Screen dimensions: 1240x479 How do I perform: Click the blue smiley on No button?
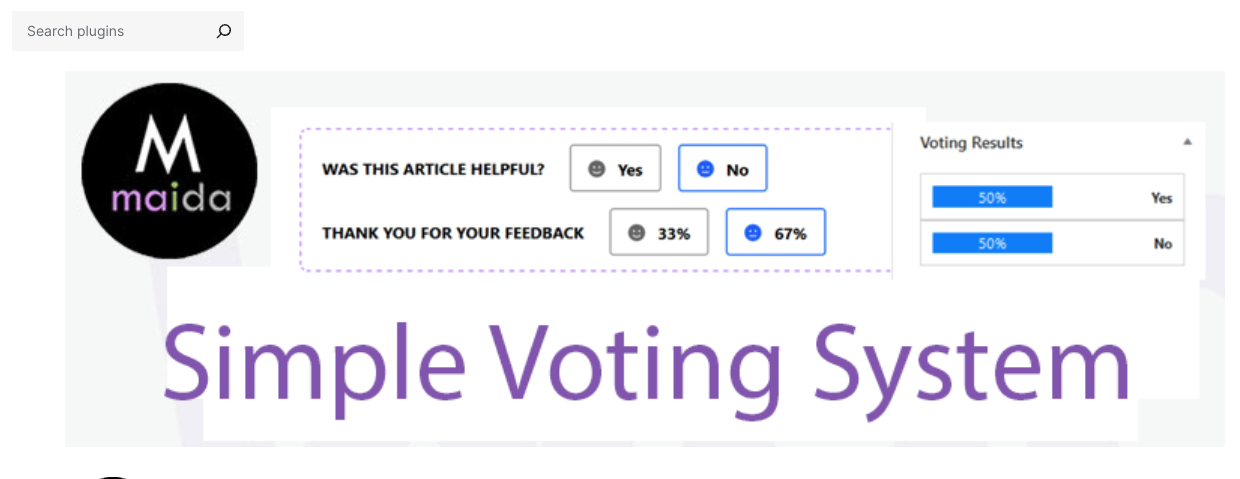point(705,169)
